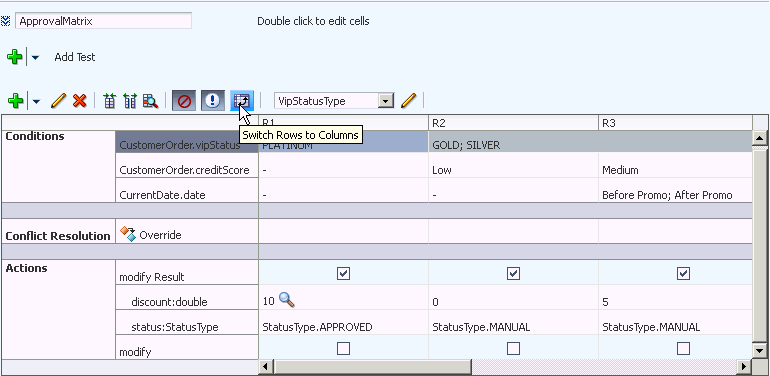
Task: Select the R3 column header
Action: (x=675, y=123)
